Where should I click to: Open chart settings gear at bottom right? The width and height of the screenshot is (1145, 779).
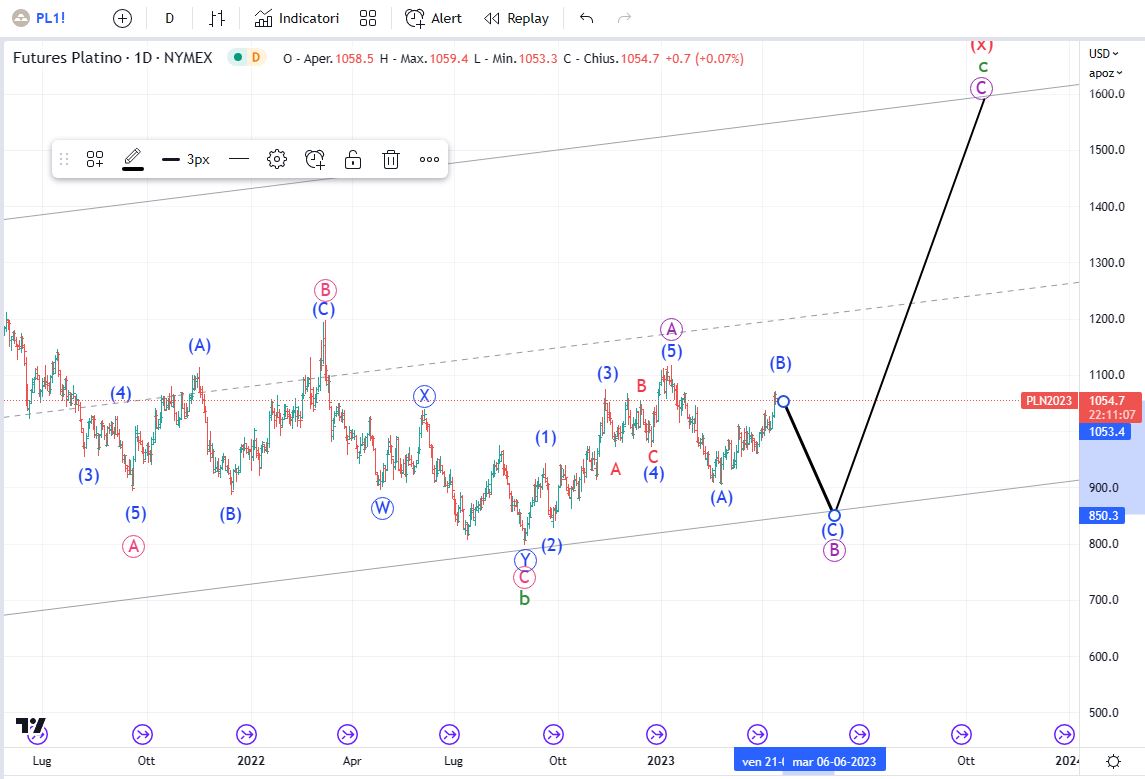point(1114,761)
